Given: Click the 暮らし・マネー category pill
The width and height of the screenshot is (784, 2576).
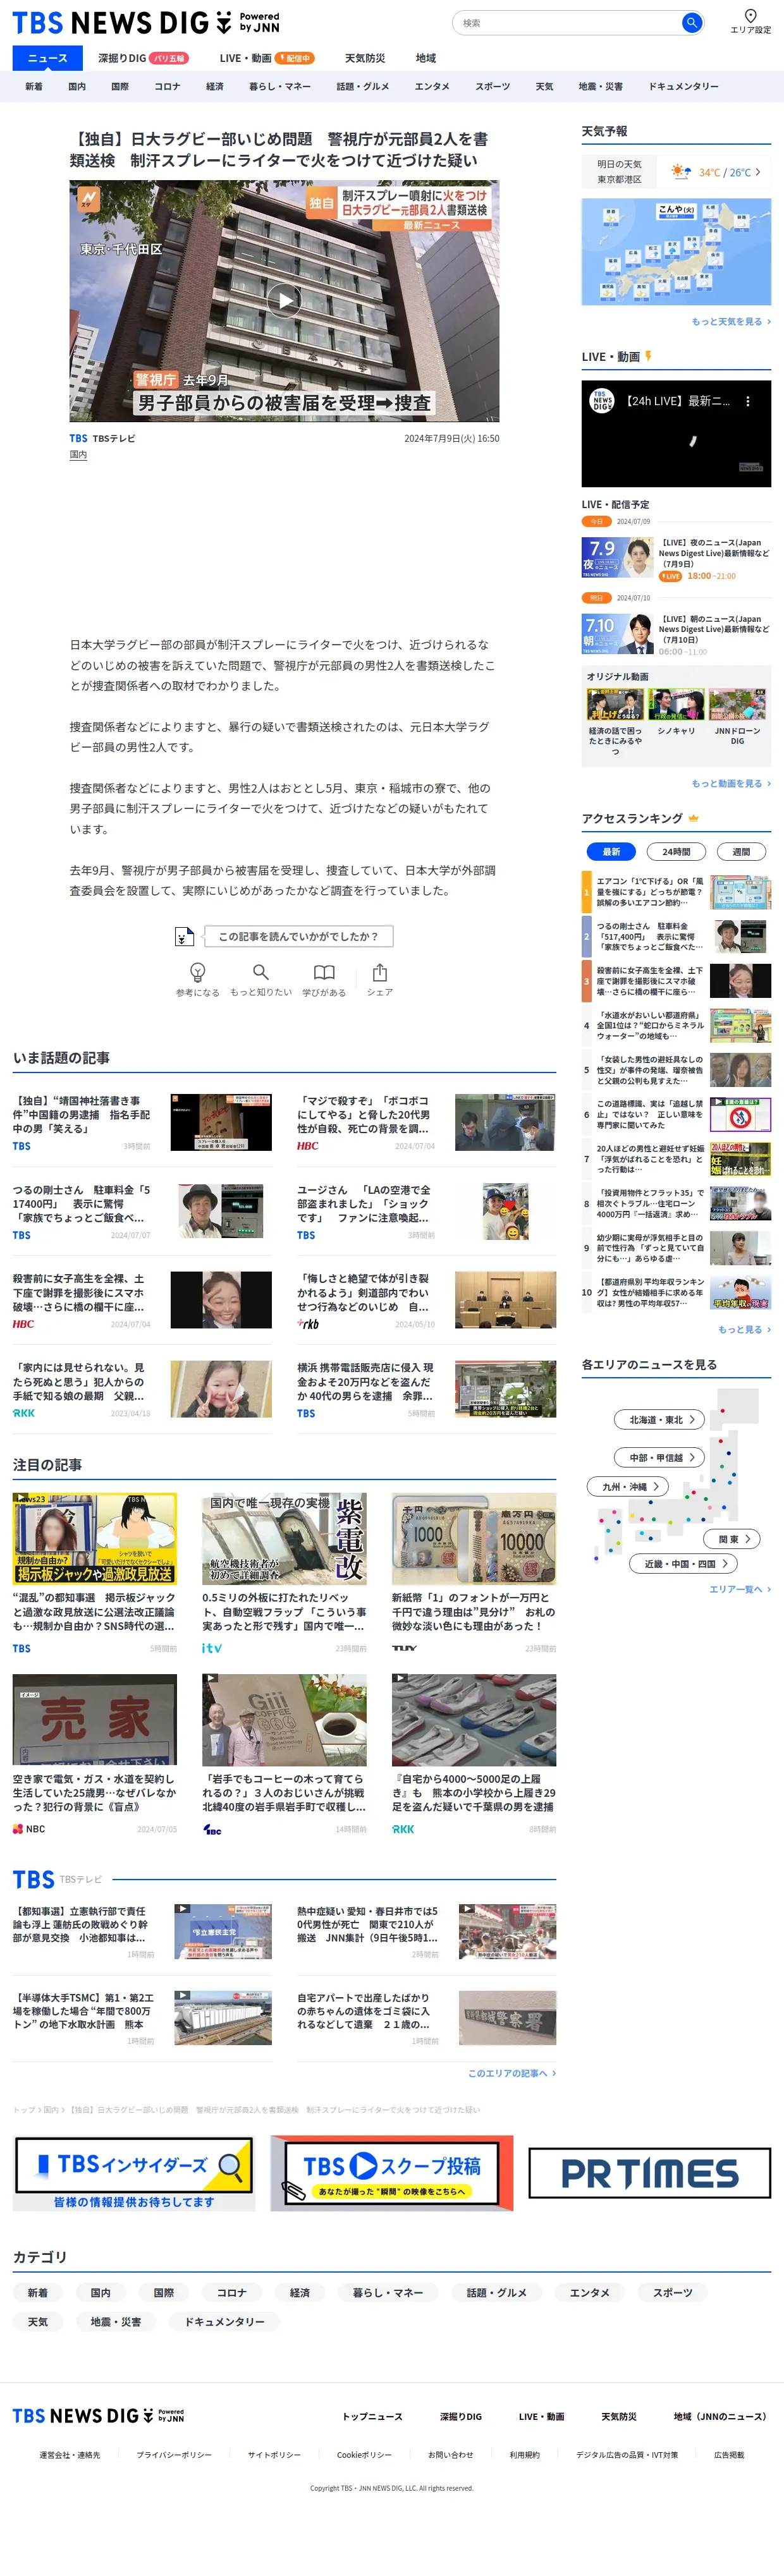Looking at the screenshot, I should [x=388, y=2292].
